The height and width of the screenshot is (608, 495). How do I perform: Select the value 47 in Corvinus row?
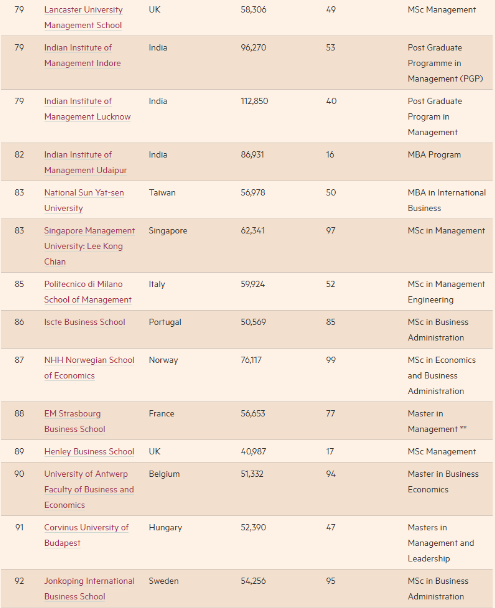331,528
